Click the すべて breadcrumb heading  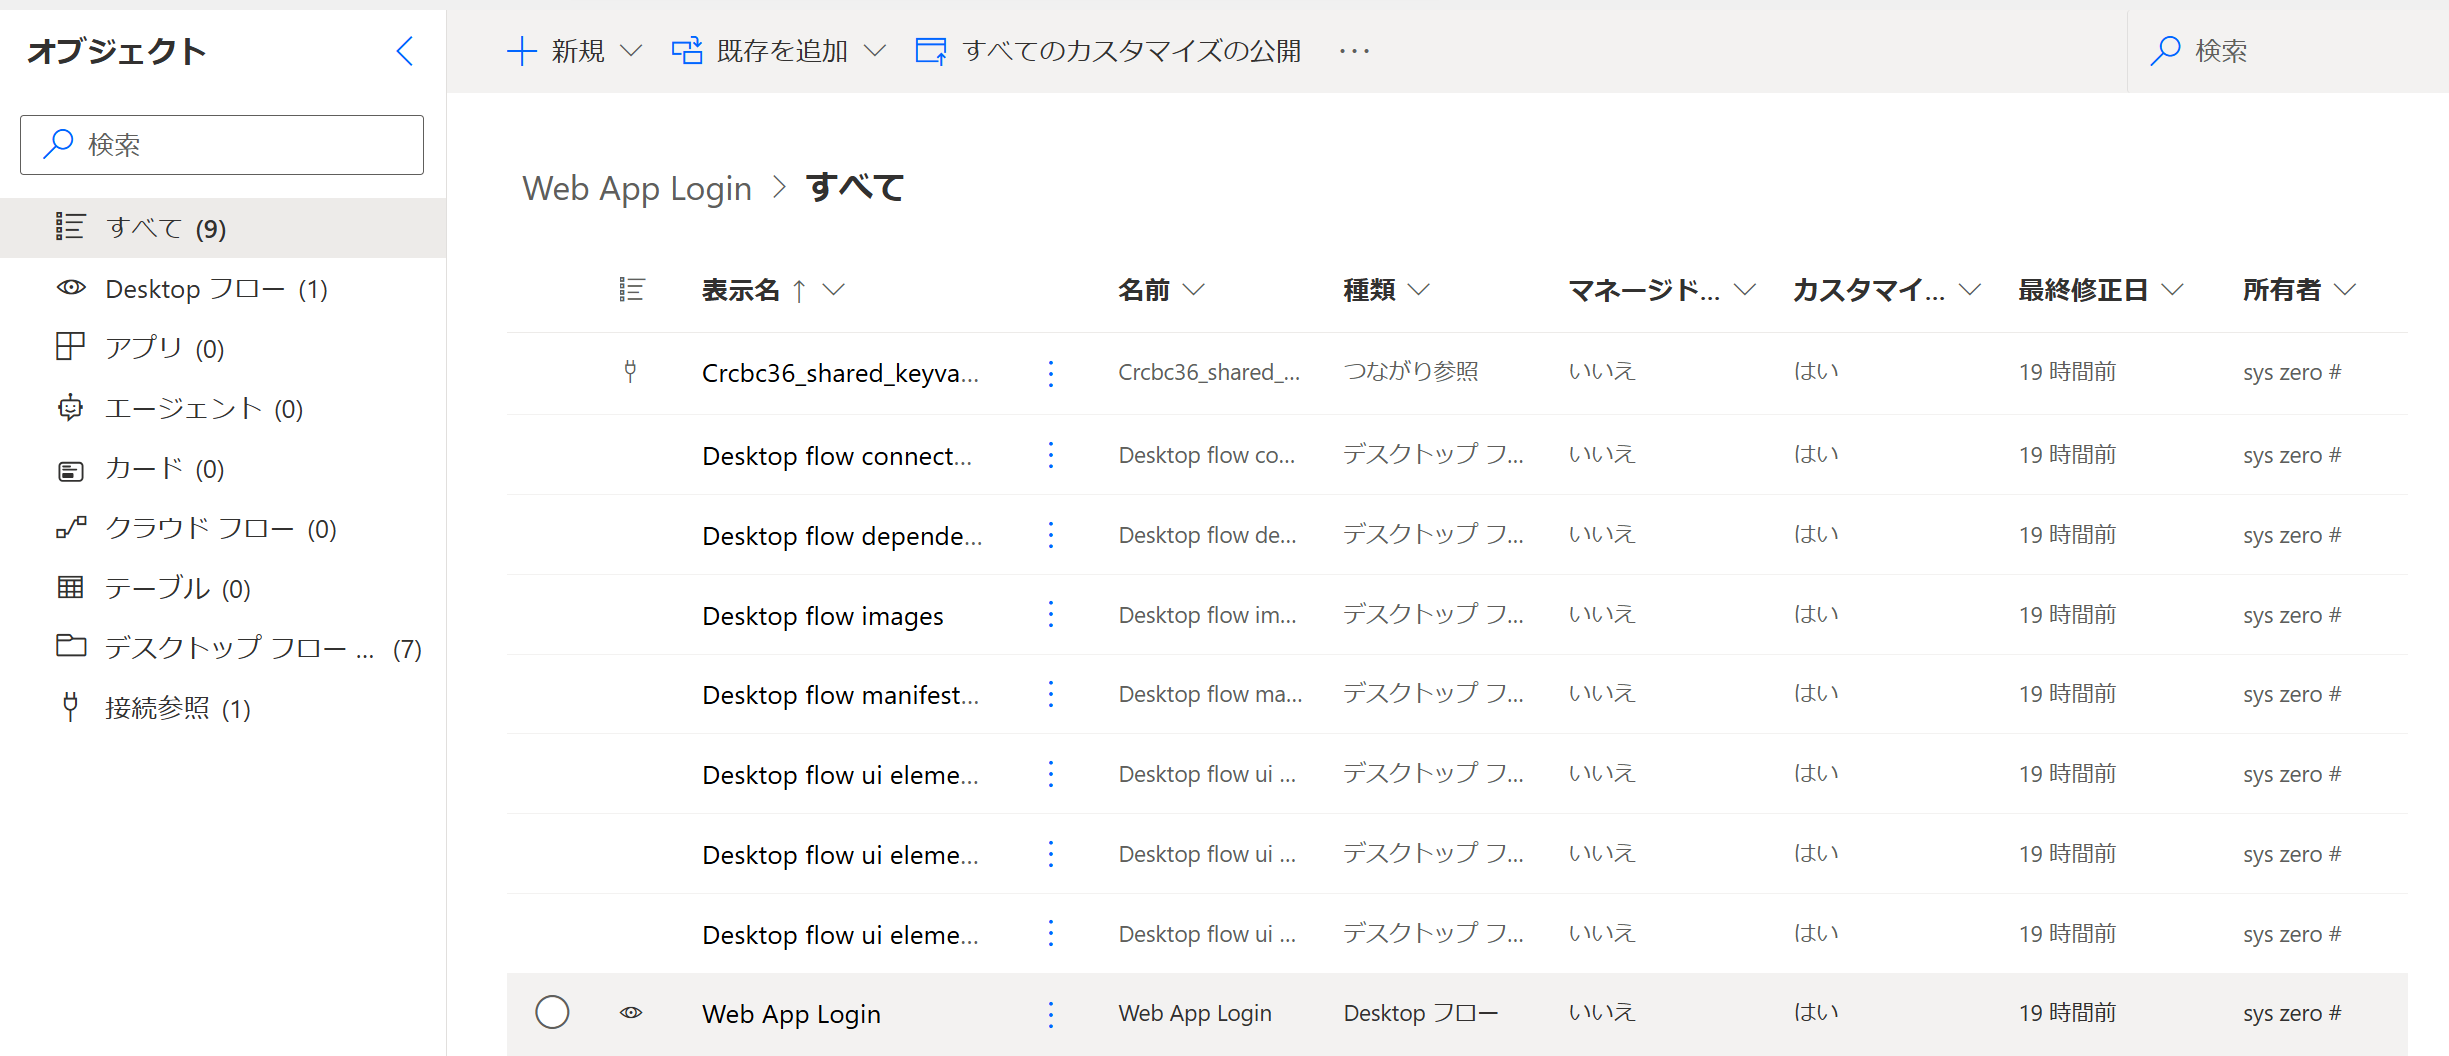[x=855, y=187]
